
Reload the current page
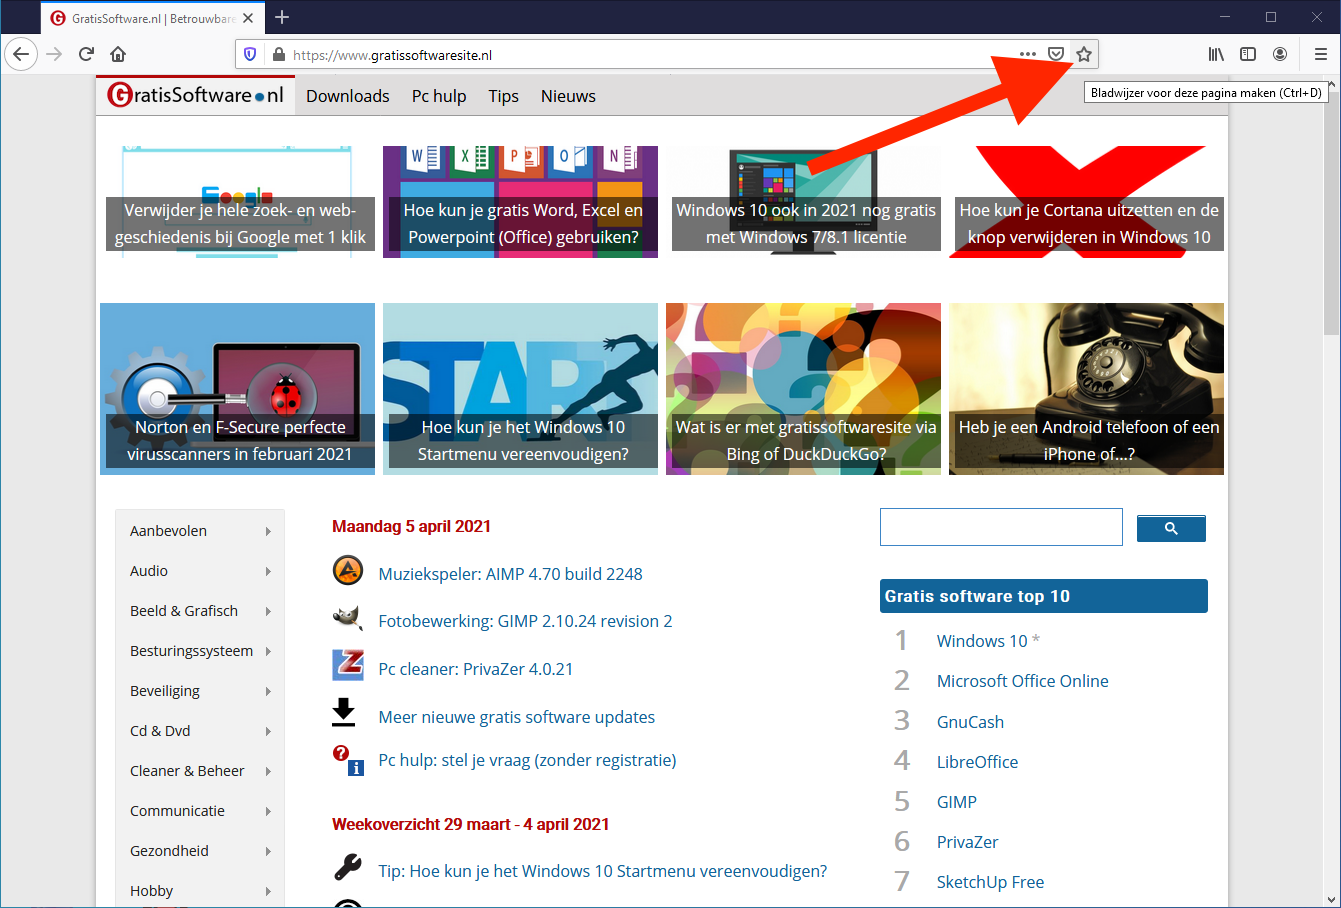[86, 54]
